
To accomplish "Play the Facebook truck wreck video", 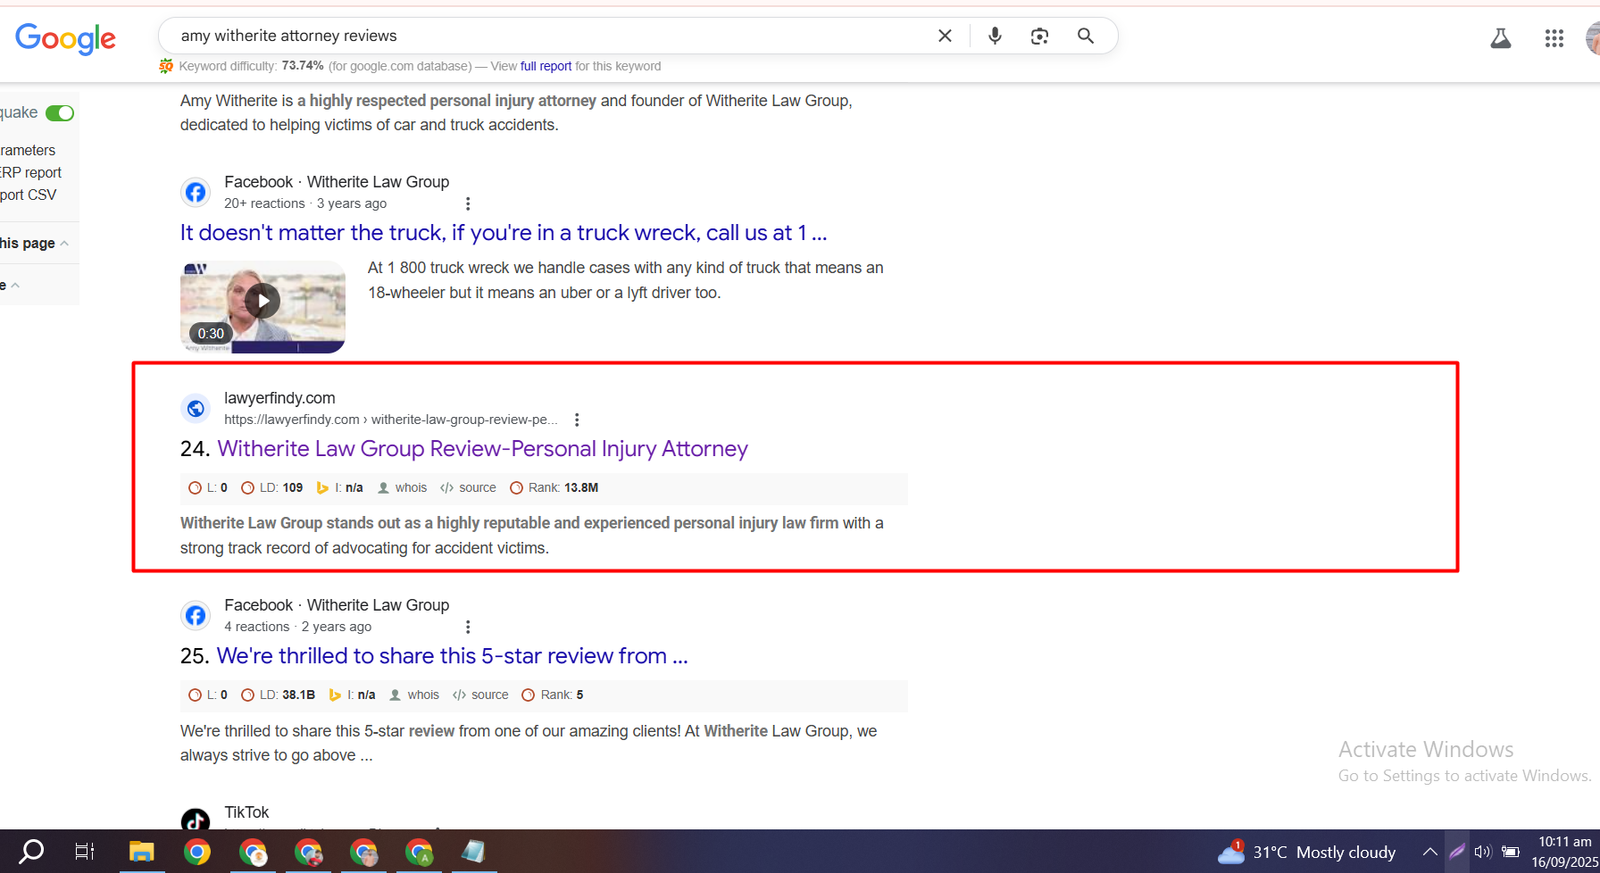I will click(x=262, y=301).
